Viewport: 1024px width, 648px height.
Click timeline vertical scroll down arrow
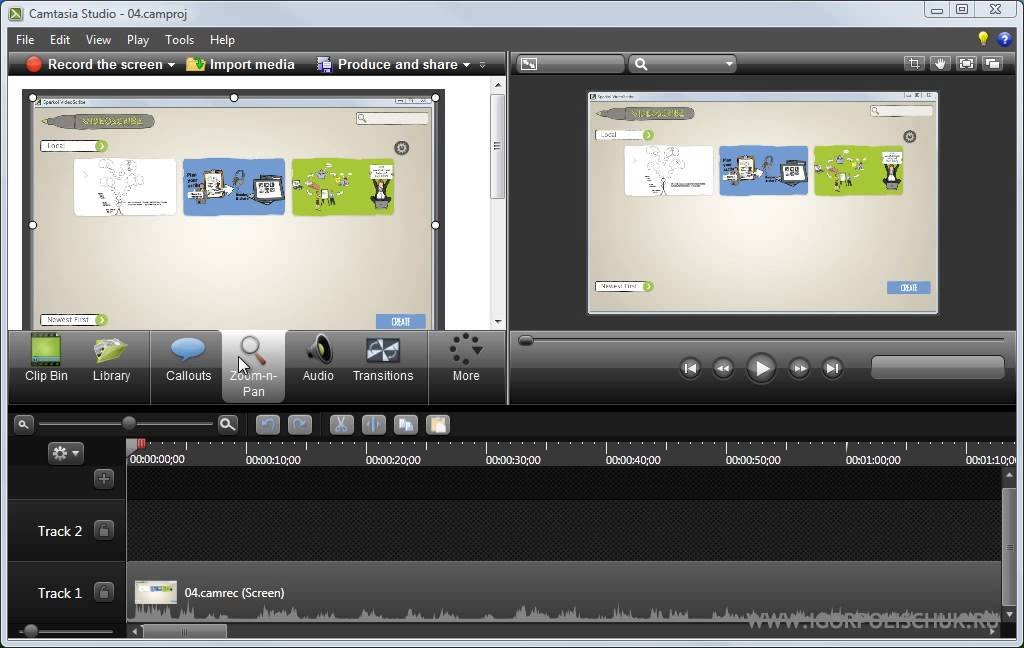pos(1010,614)
